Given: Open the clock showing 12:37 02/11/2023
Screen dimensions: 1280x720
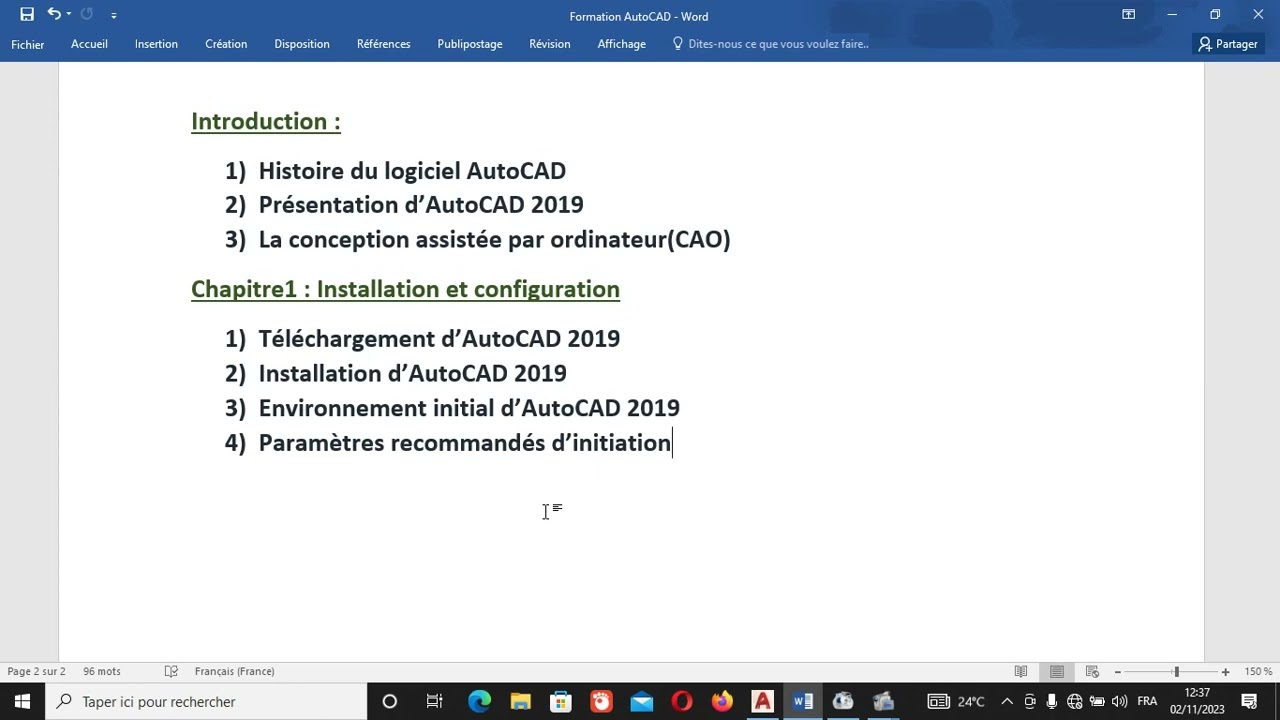Looking at the screenshot, I should point(1197,702).
